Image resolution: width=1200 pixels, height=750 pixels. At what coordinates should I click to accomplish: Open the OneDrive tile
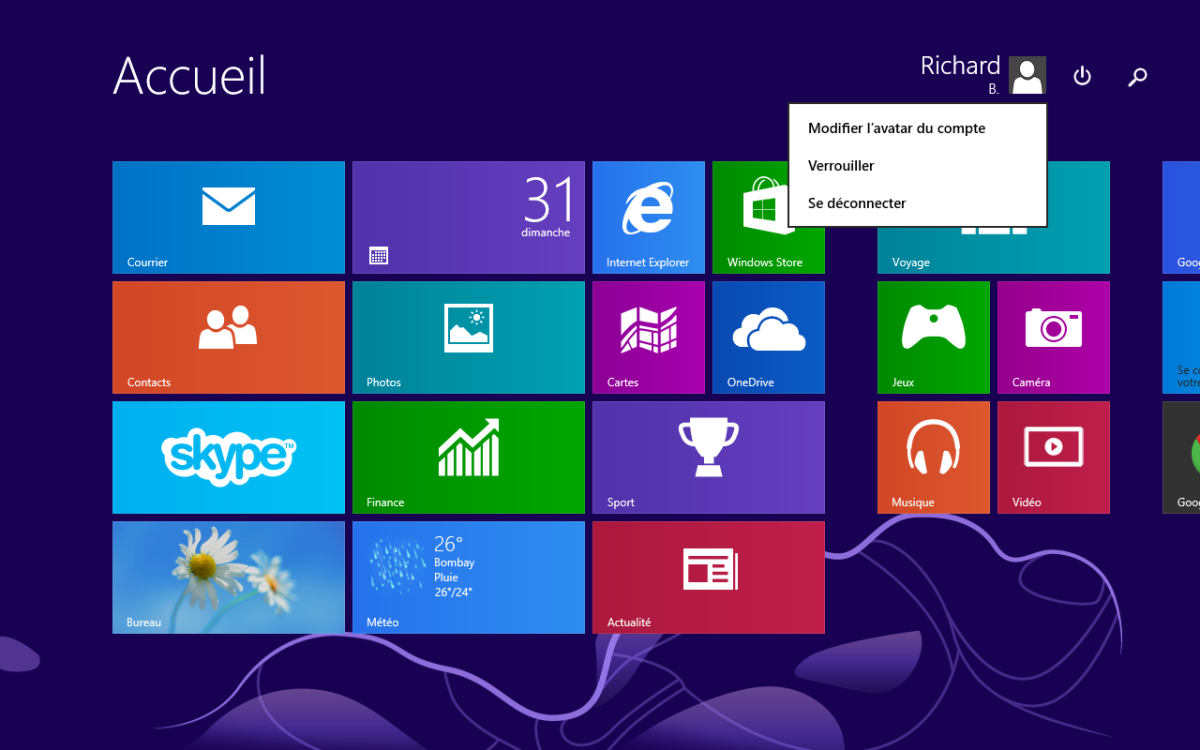(x=768, y=337)
